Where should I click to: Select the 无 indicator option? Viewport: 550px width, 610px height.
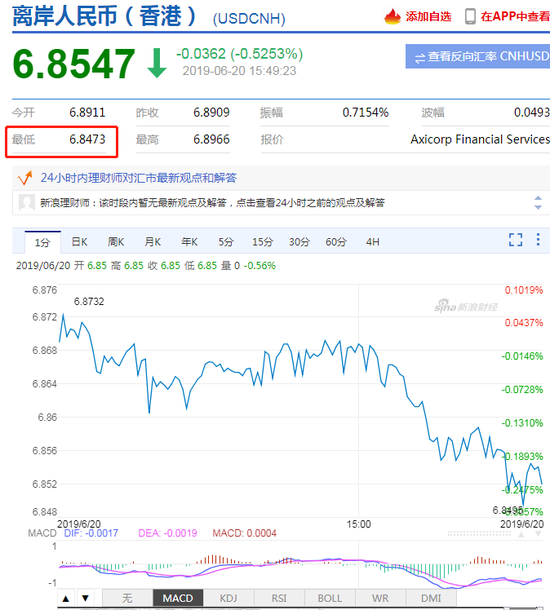pyautogui.click(x=127, y=598)
